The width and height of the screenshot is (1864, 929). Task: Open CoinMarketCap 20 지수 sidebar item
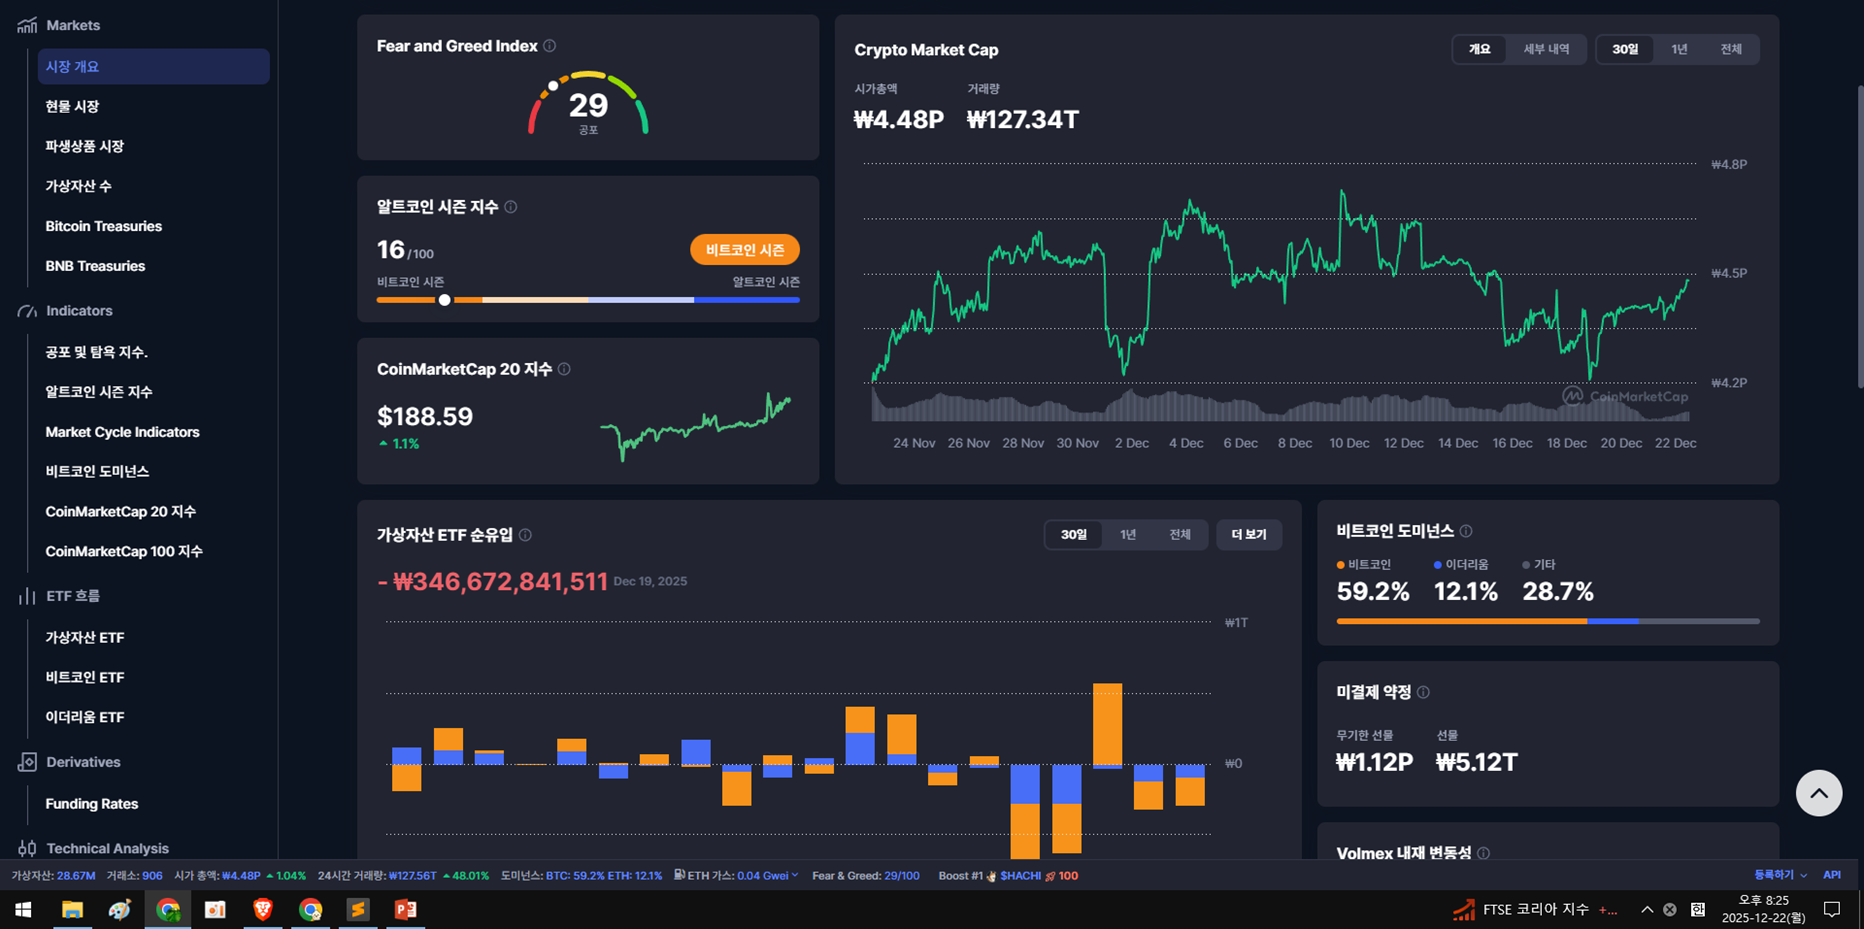pyautogui.click(x=120, y=511)
